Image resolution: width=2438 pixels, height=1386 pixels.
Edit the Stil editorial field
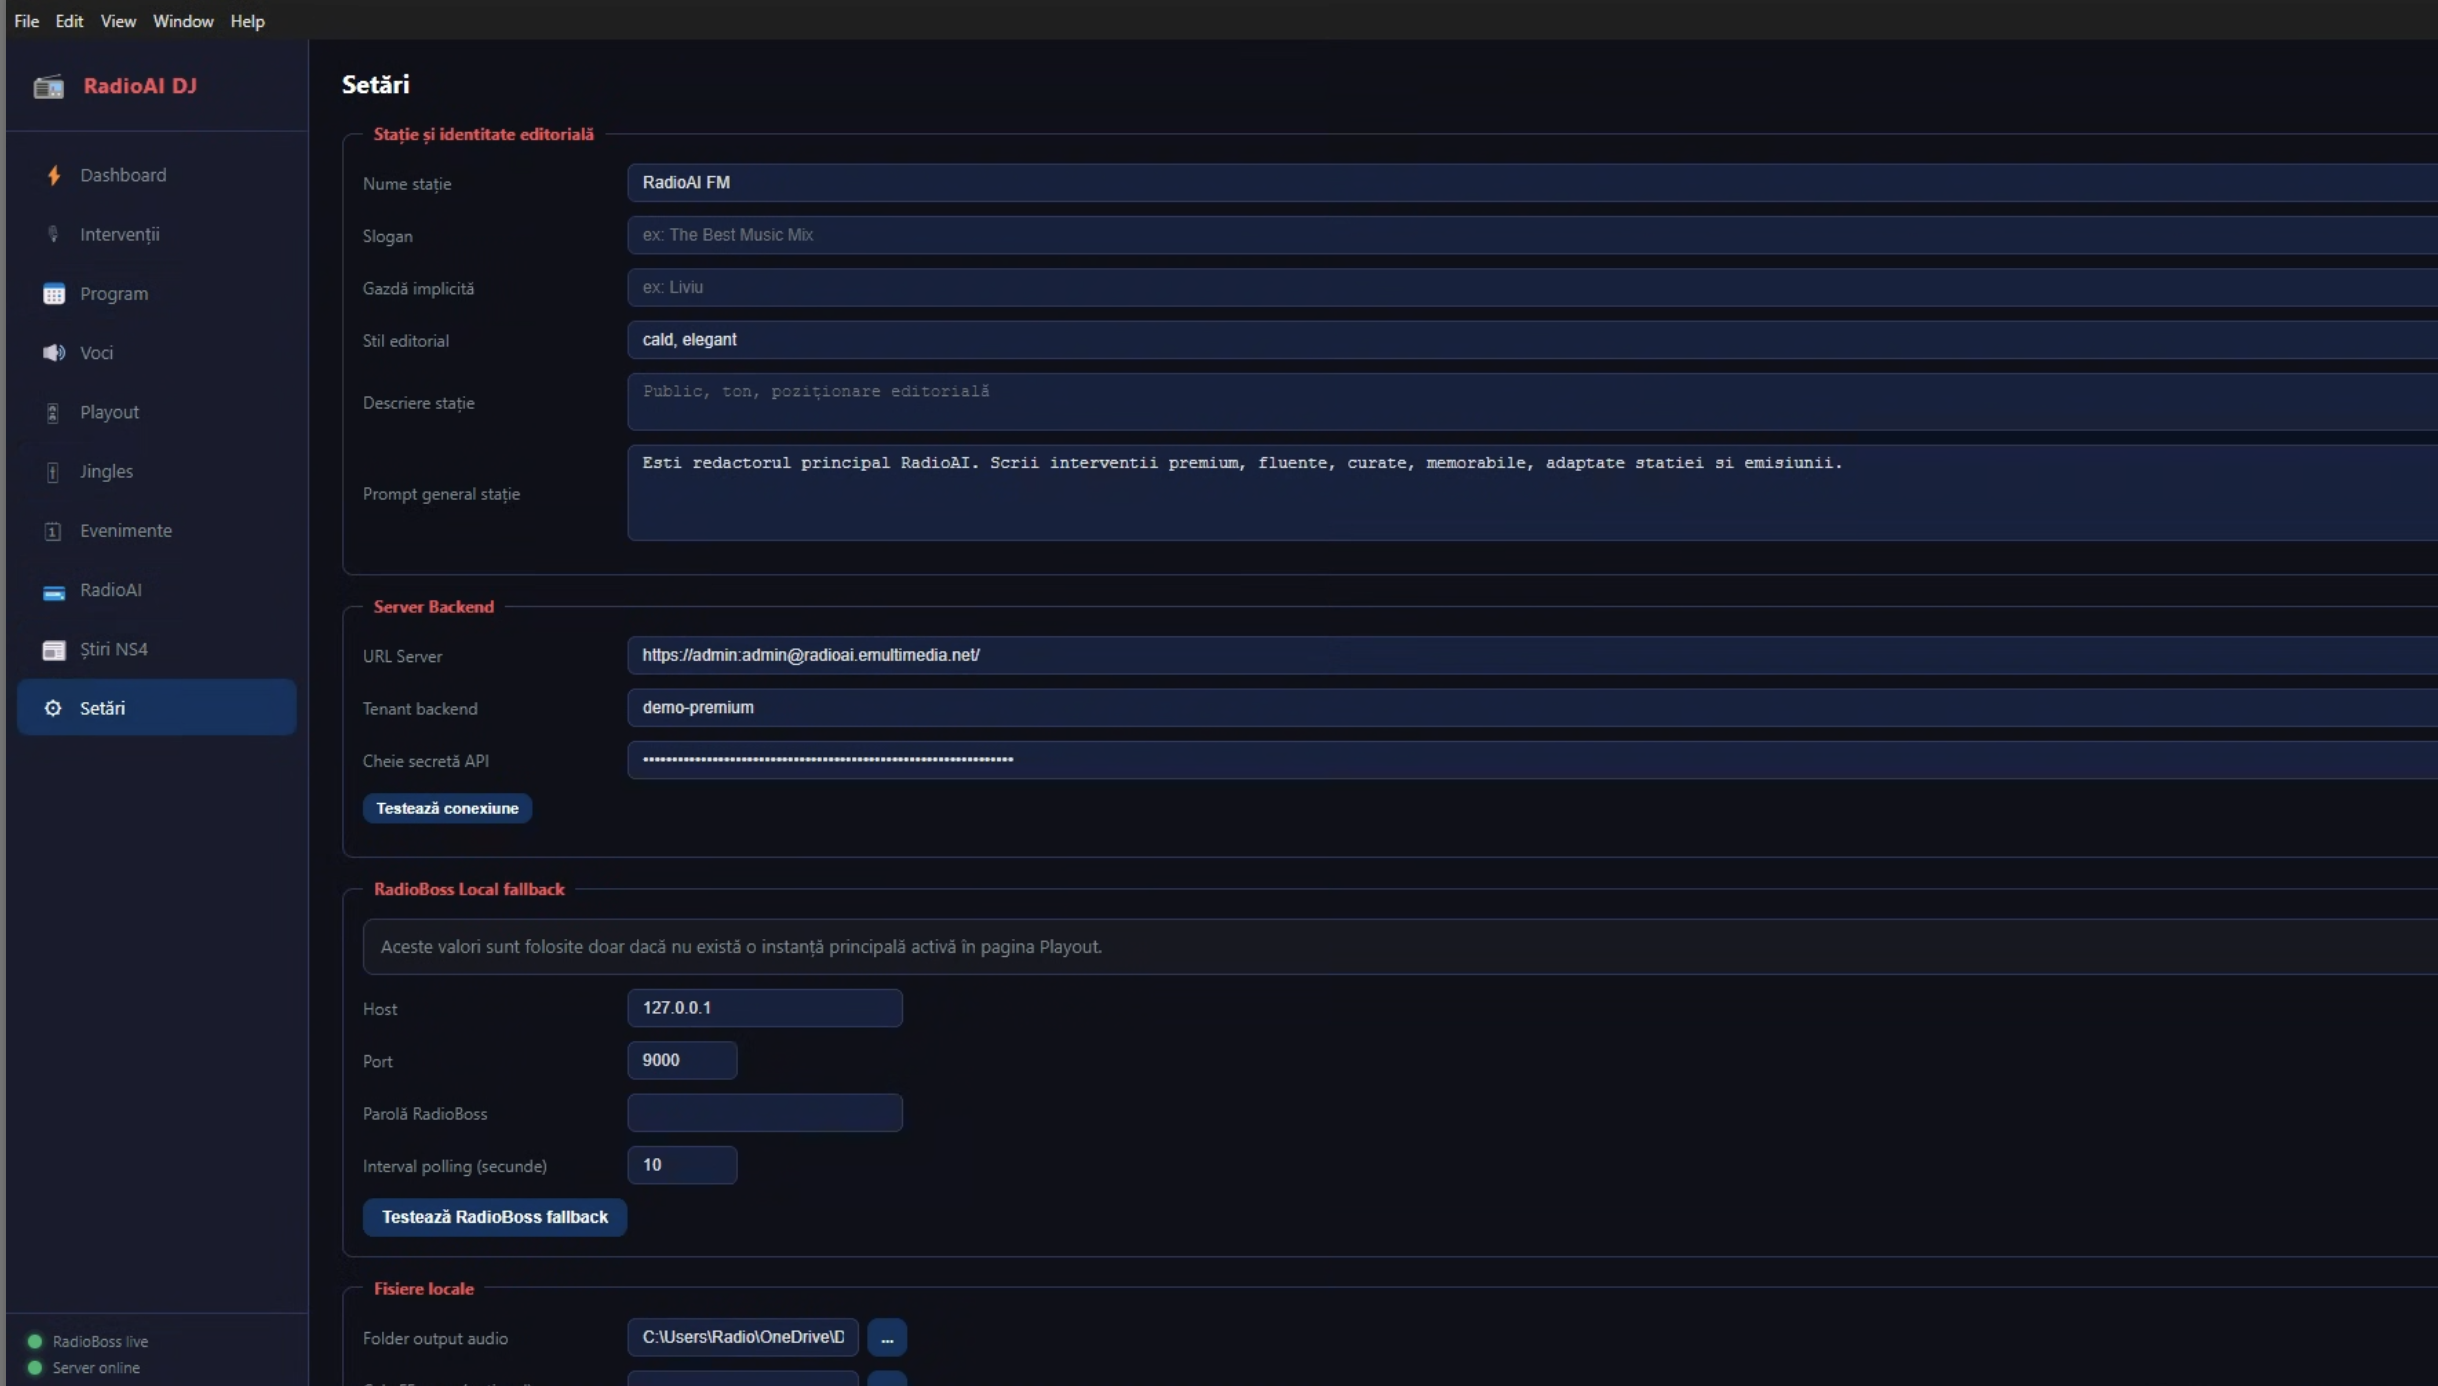coord(1532,340)
